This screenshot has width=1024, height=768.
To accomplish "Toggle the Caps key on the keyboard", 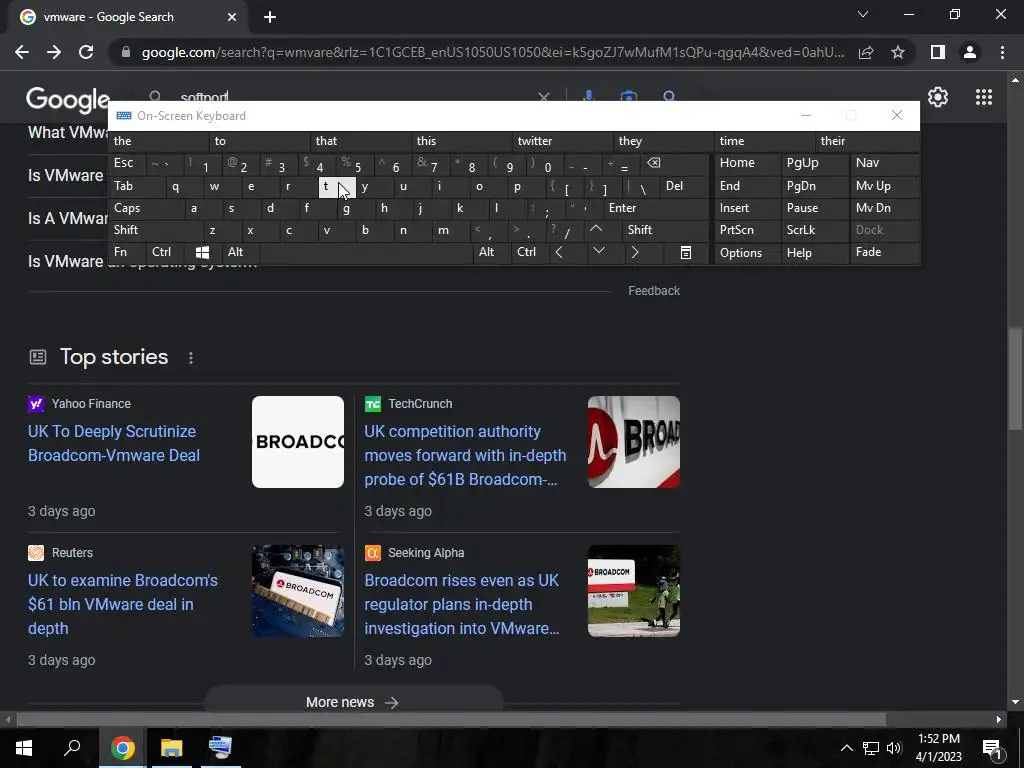I will pyautogui.click(x=146, y=208).
